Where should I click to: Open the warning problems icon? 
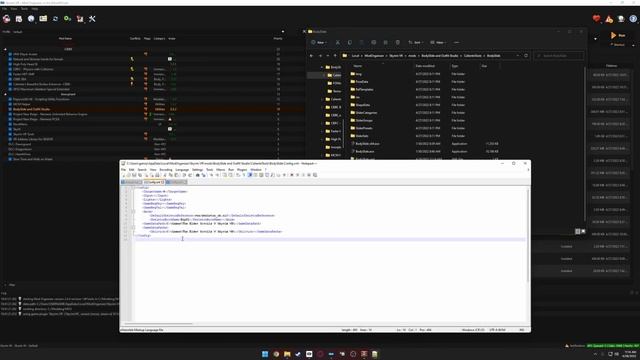(x=609, y=19)
